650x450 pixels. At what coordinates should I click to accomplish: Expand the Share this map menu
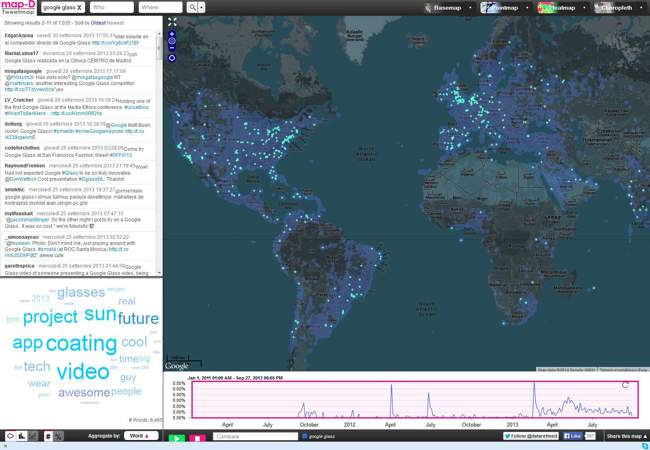tap(626, 436)
